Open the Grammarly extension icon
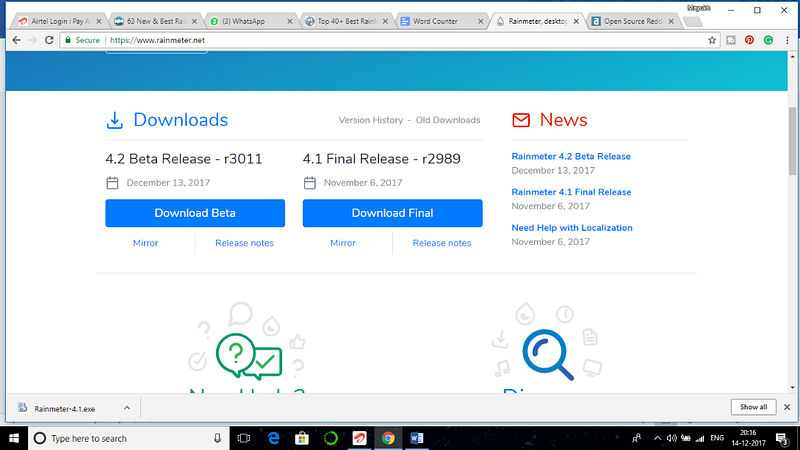Viewport: 800px width, 450px height. tap(768, 40)
